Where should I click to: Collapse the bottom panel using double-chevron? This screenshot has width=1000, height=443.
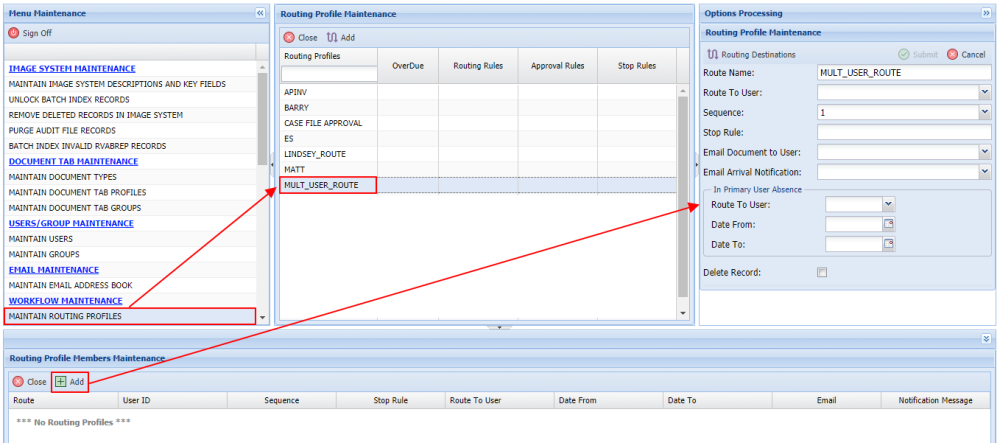[x=987, y=338]
